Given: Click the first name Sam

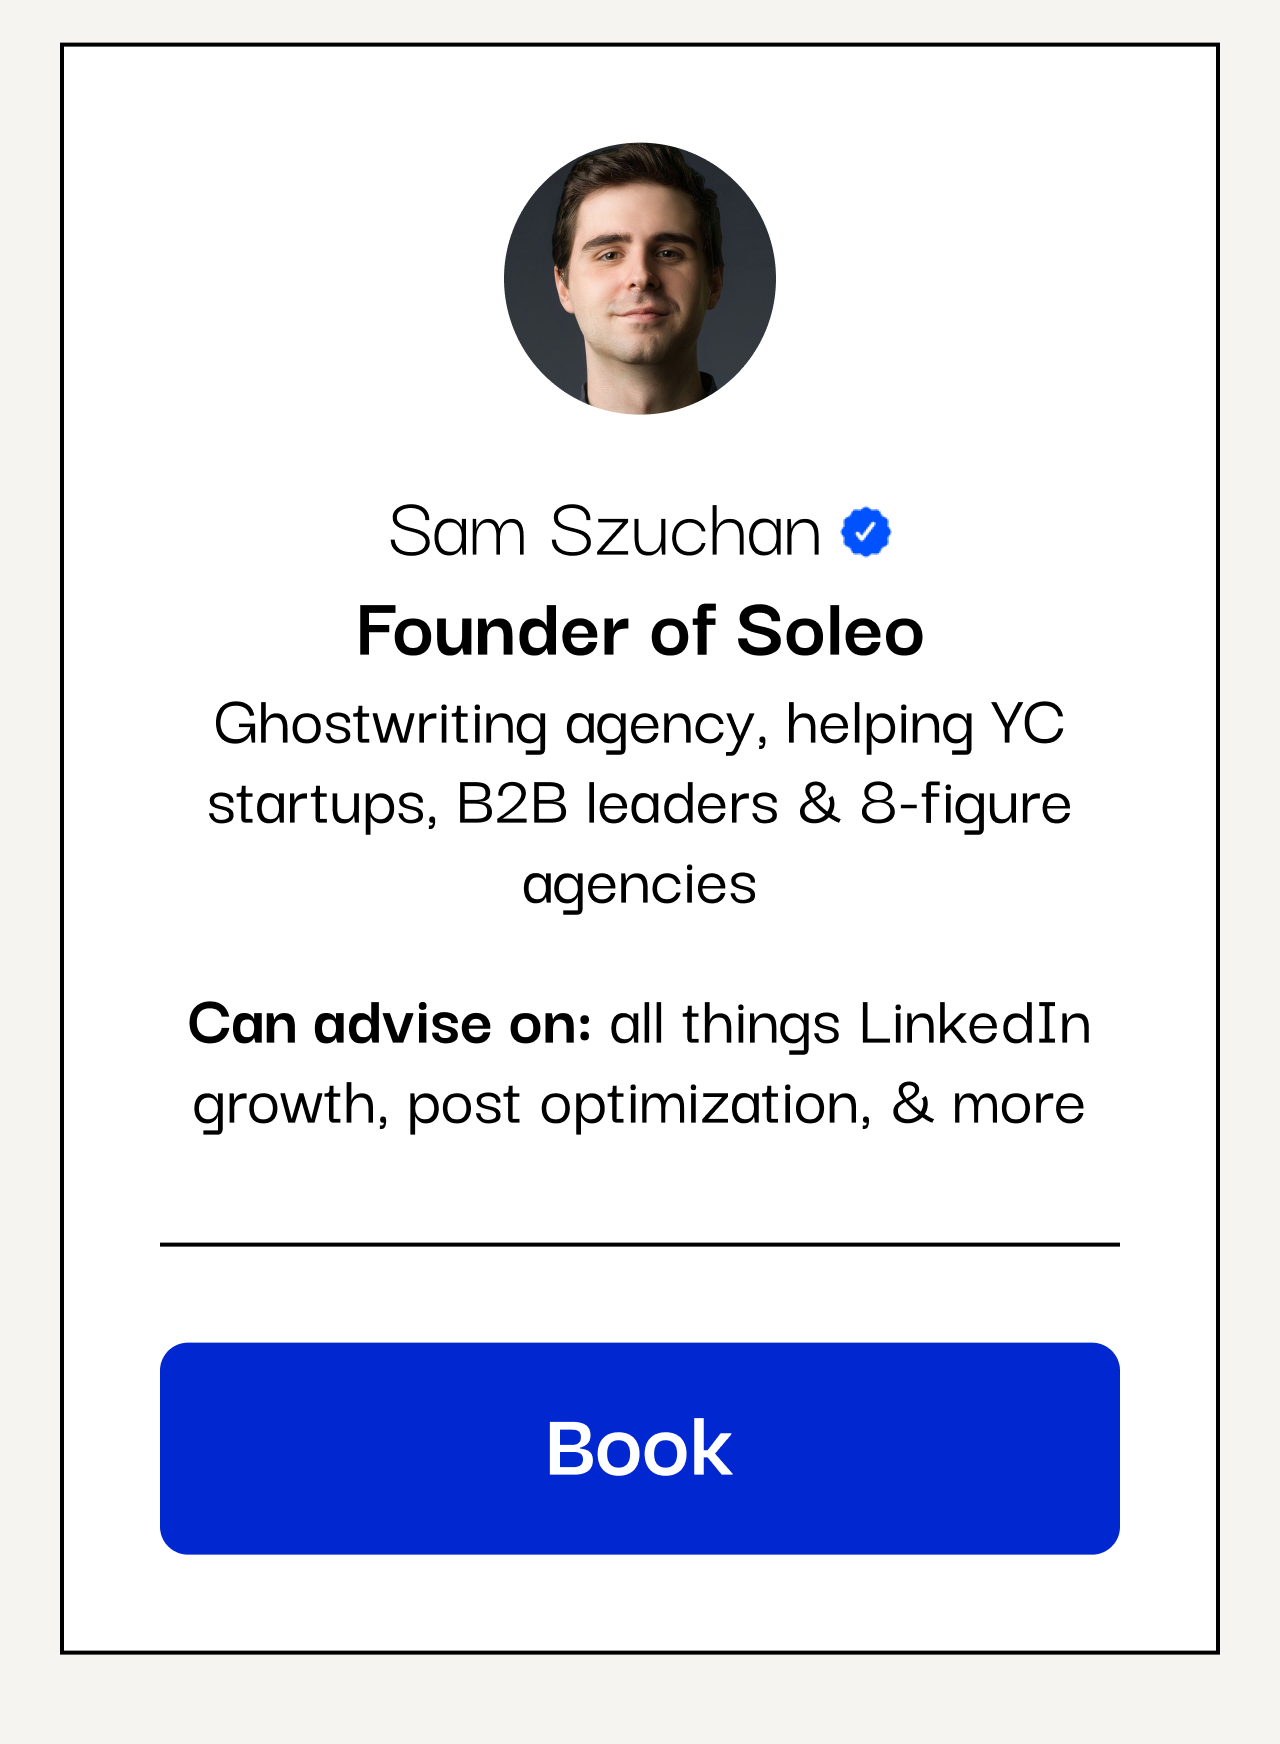Looking at the screenshot, I should tap(457, 531).
